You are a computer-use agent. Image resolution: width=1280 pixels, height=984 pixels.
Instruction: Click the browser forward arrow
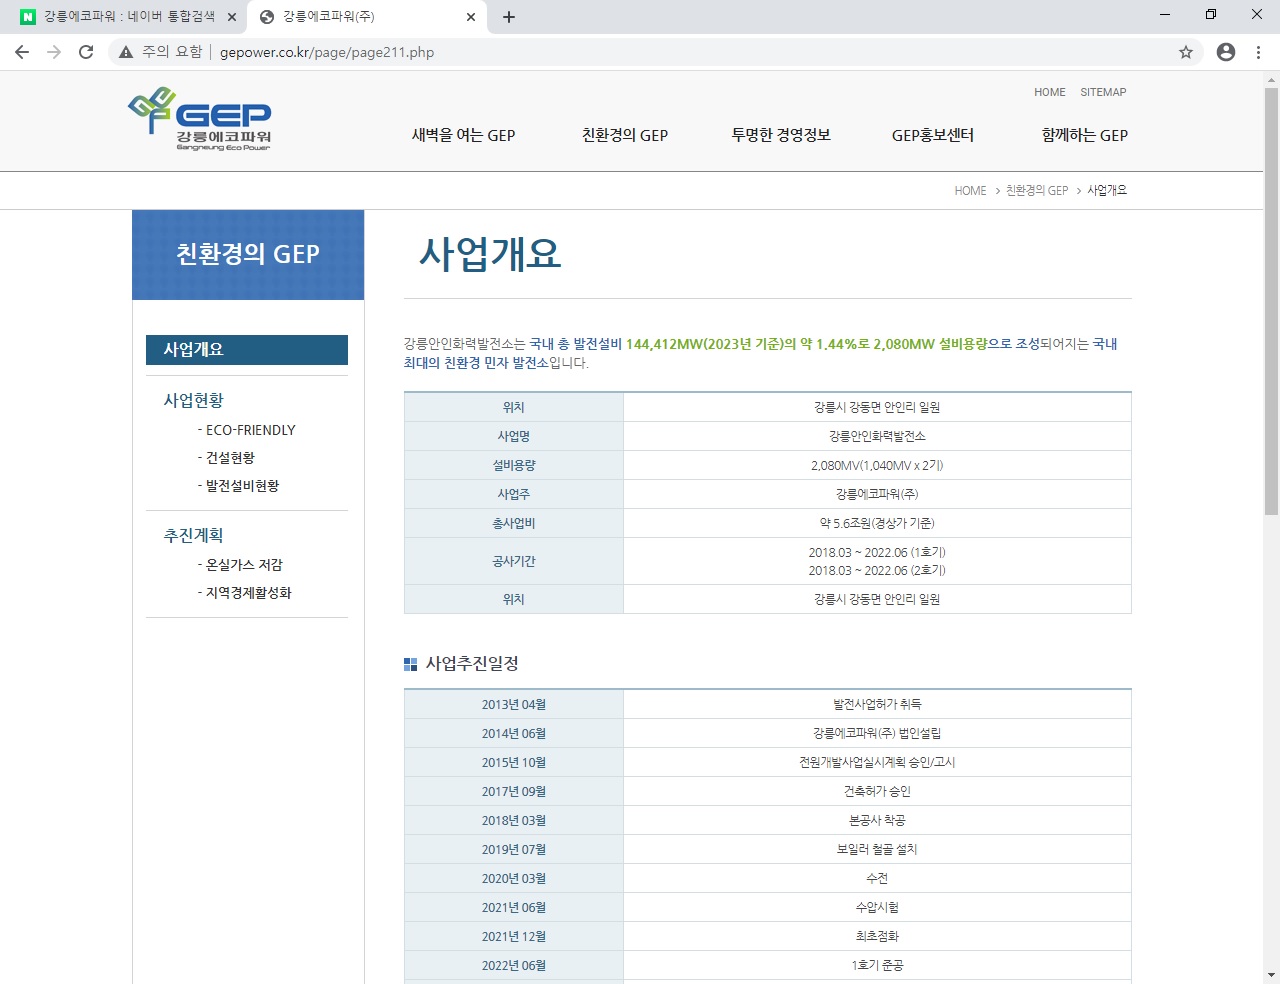pyautogui.click(x=54, y=52)
